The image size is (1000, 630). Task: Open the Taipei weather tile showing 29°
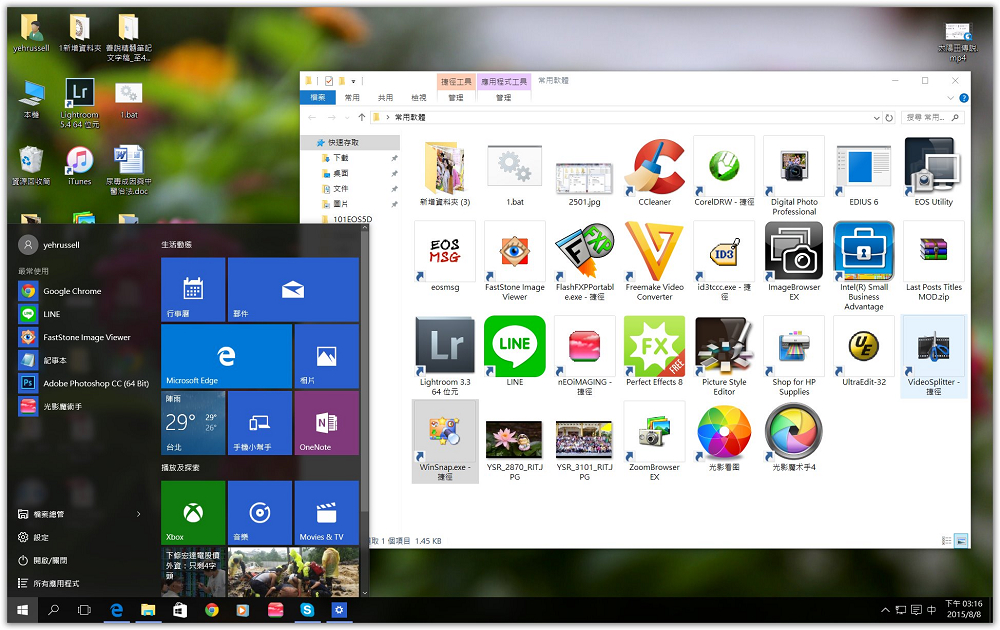(x=193, y=423)
